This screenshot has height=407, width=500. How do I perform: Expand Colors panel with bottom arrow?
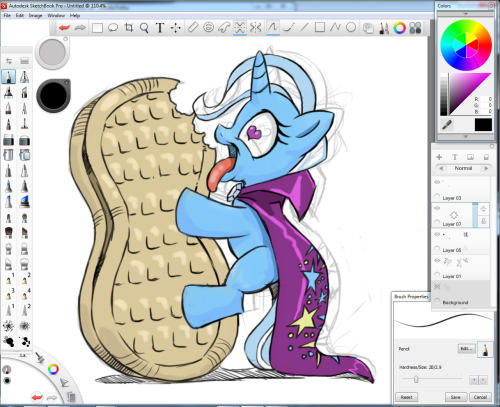pos(466,136)
